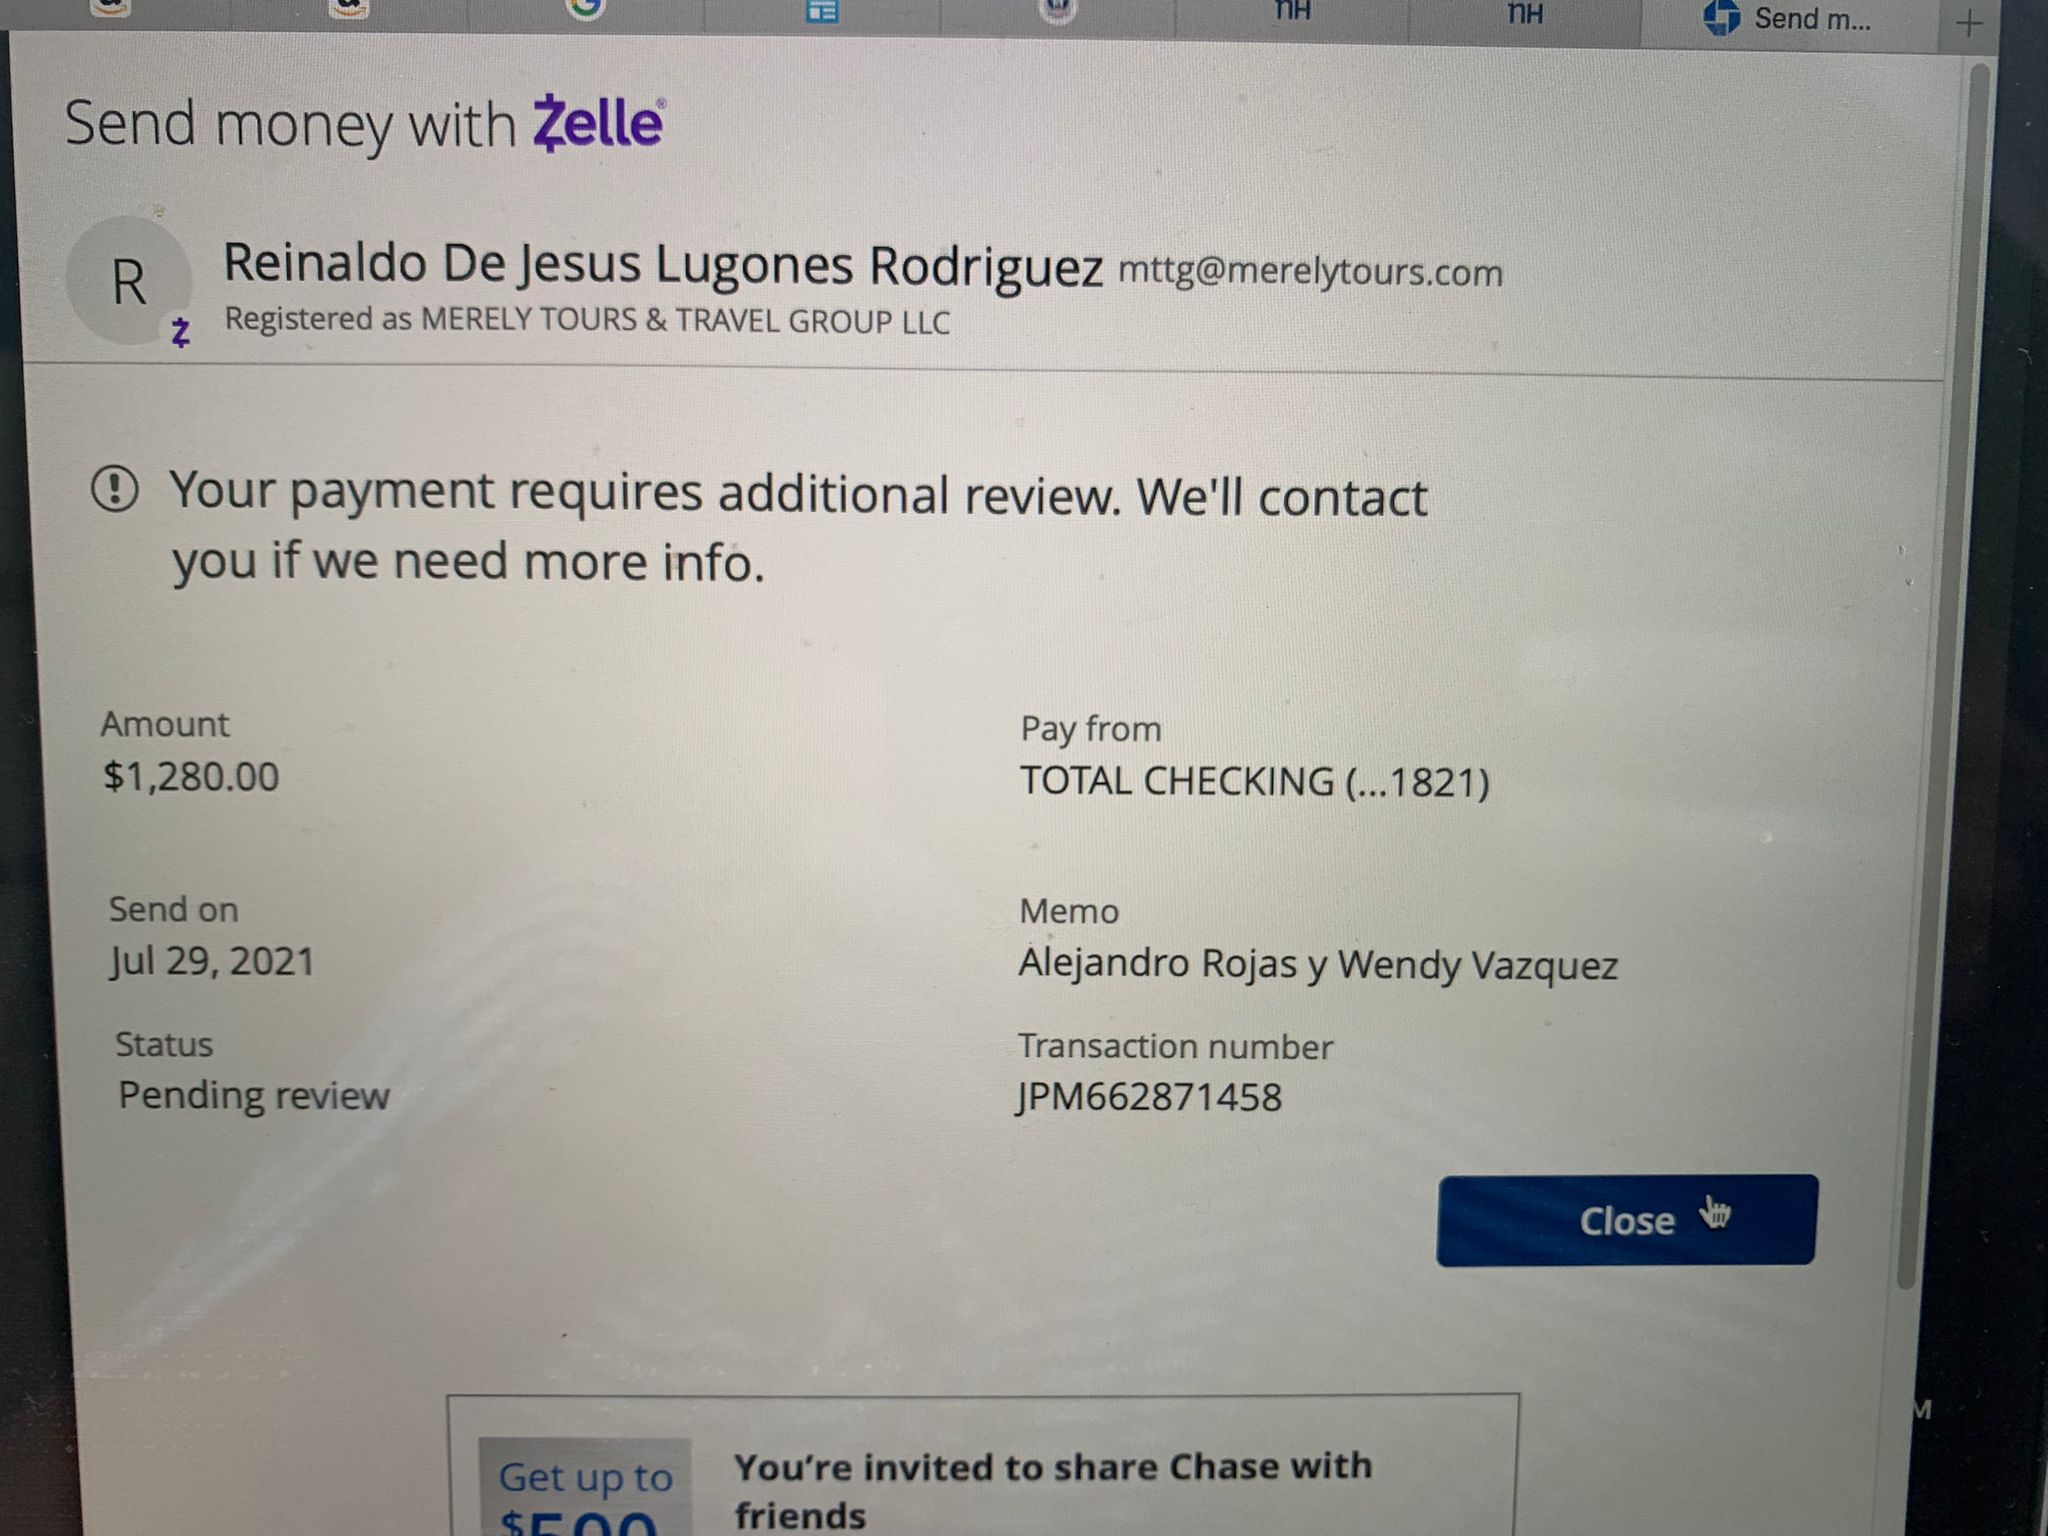
Task: Click the small Zelle badge on avatar
Action: click(180, 331)
